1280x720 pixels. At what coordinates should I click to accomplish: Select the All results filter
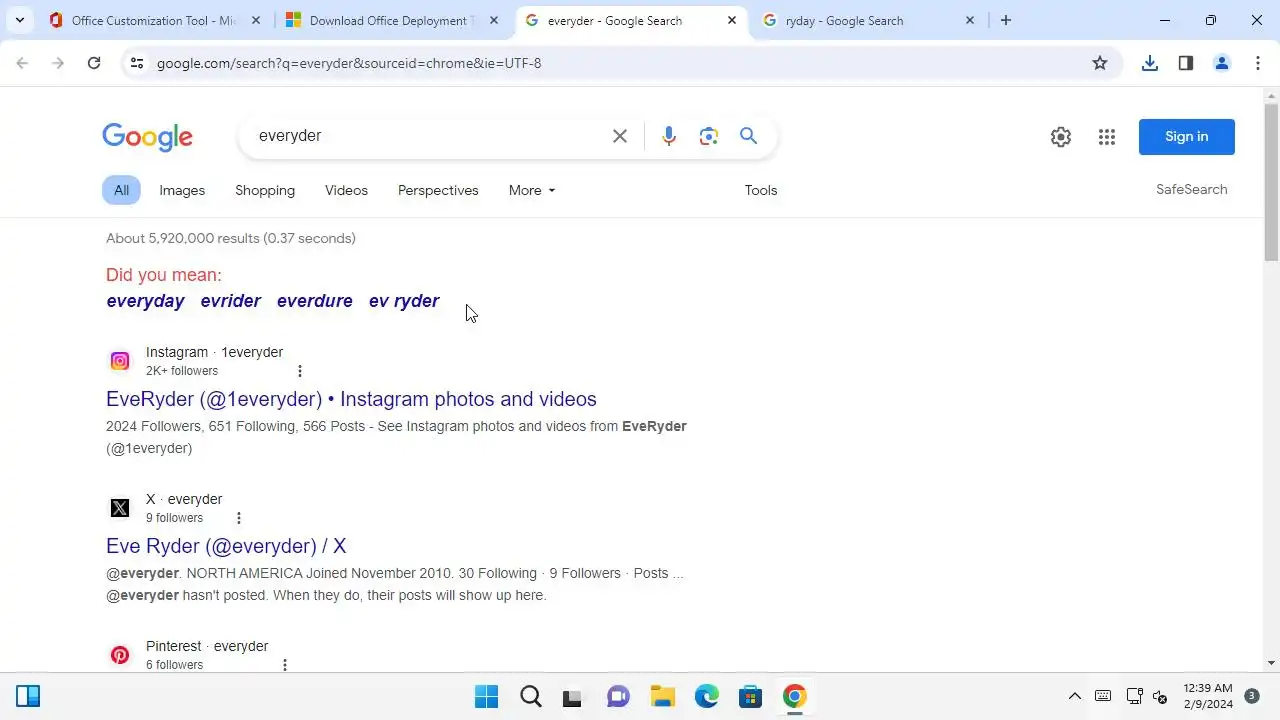tap(121, 190)
